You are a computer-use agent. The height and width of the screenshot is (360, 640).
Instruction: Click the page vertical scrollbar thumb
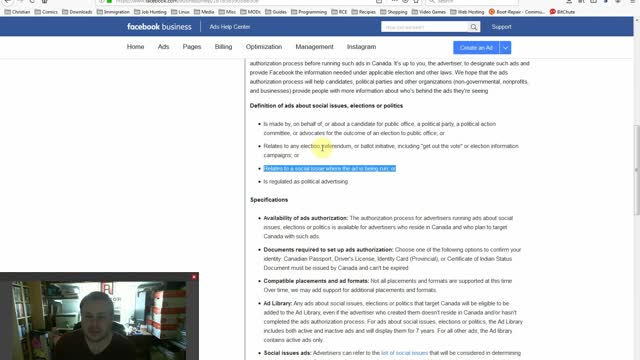click(x=637, y=171)
